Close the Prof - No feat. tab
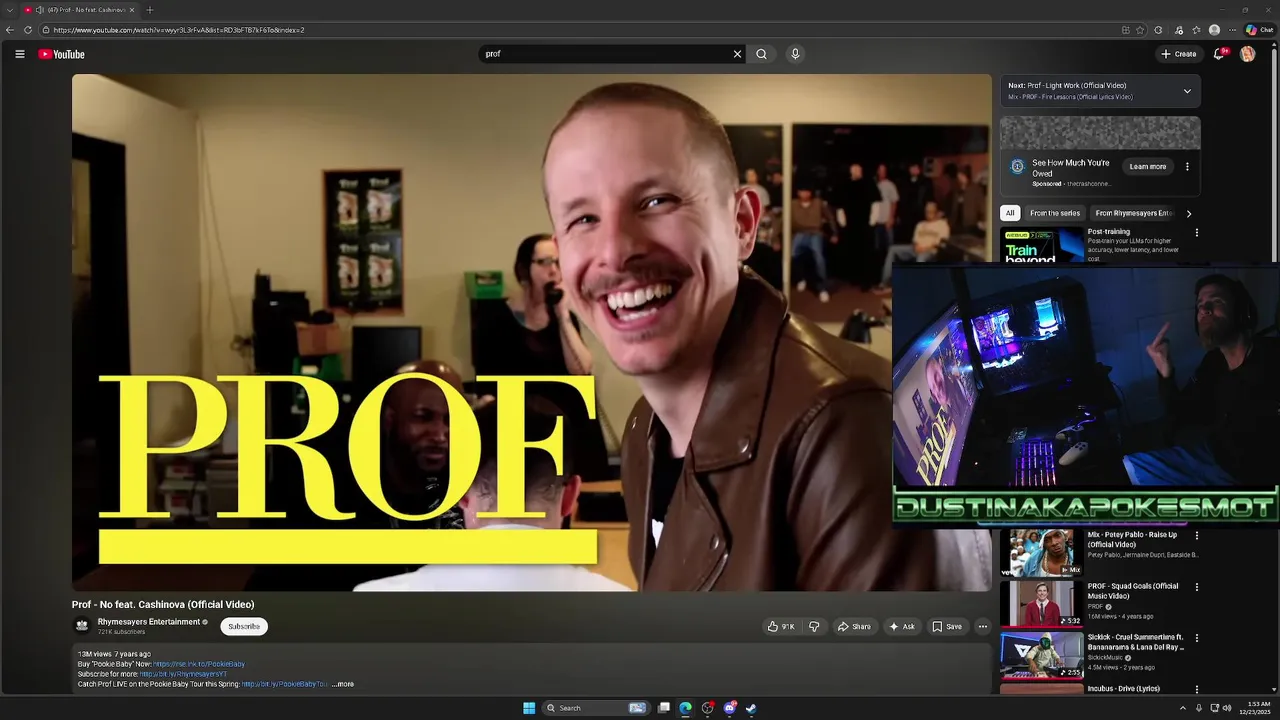Screen dimensions: 1280x720 pyautogui.click(x=131, y=10)
